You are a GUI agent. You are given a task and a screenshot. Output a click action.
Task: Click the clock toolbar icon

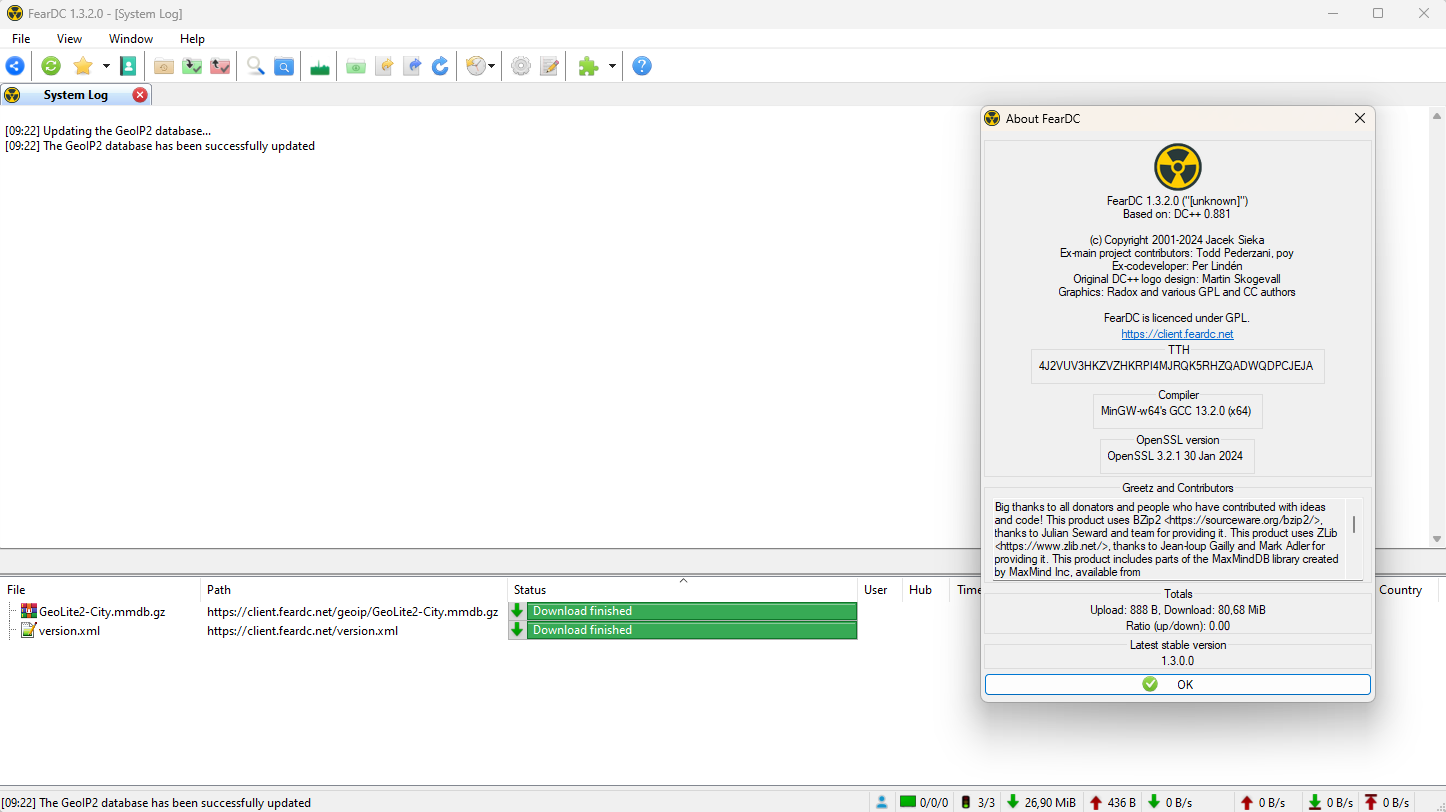click(476, 66)
